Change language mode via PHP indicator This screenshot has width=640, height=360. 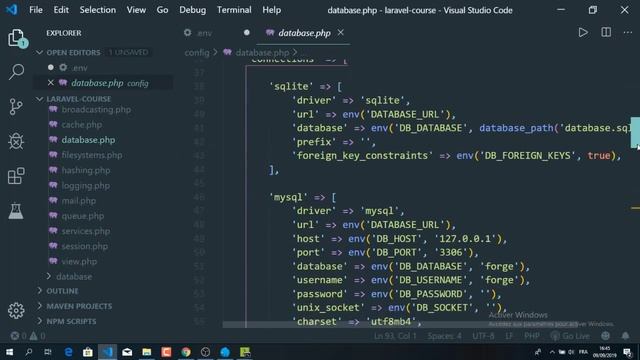click(532, 336)
